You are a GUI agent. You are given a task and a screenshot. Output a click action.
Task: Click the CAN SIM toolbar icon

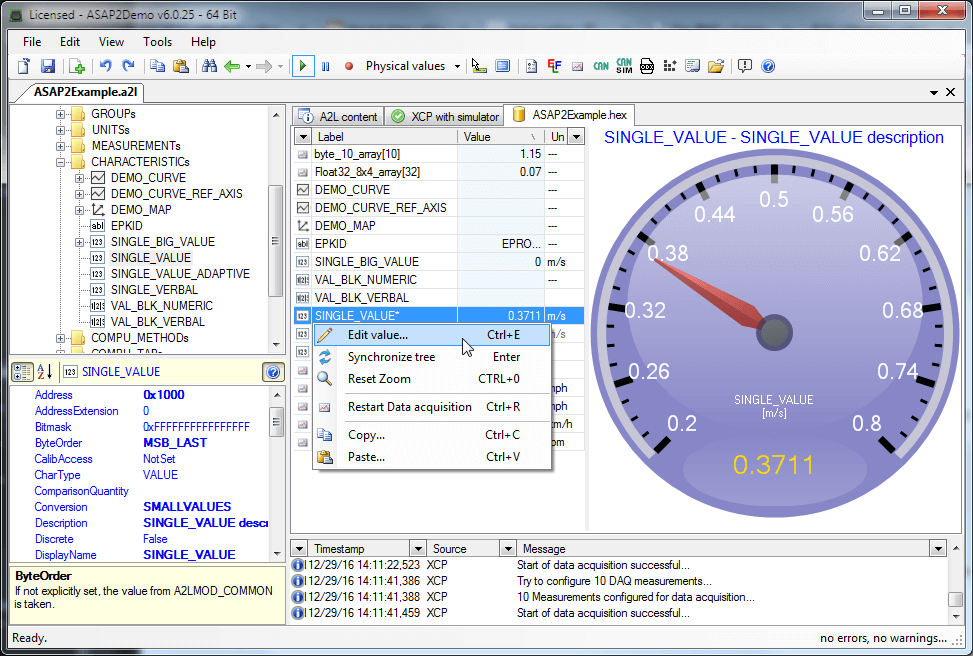tap(624, 66)
